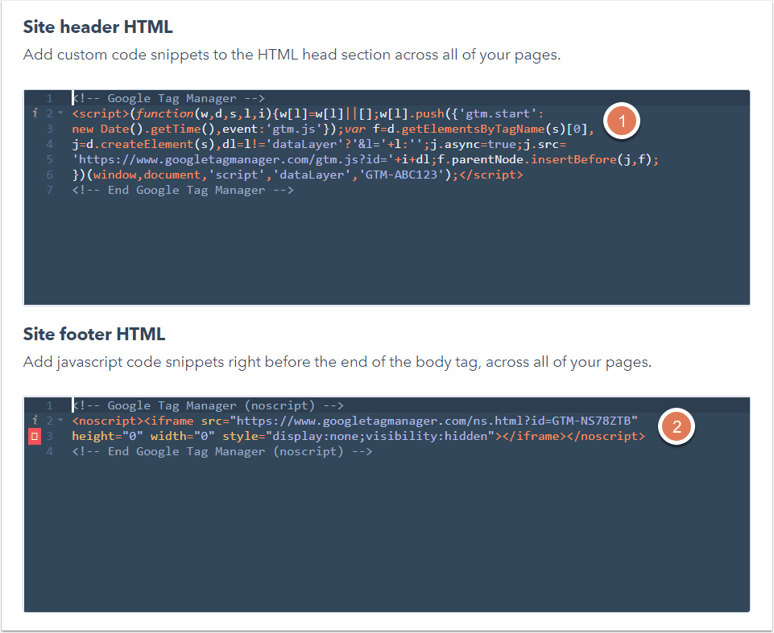Collapse the script block in header editor
The width and height of the screenshot is (774, 633).
click(x=61, y=113)
